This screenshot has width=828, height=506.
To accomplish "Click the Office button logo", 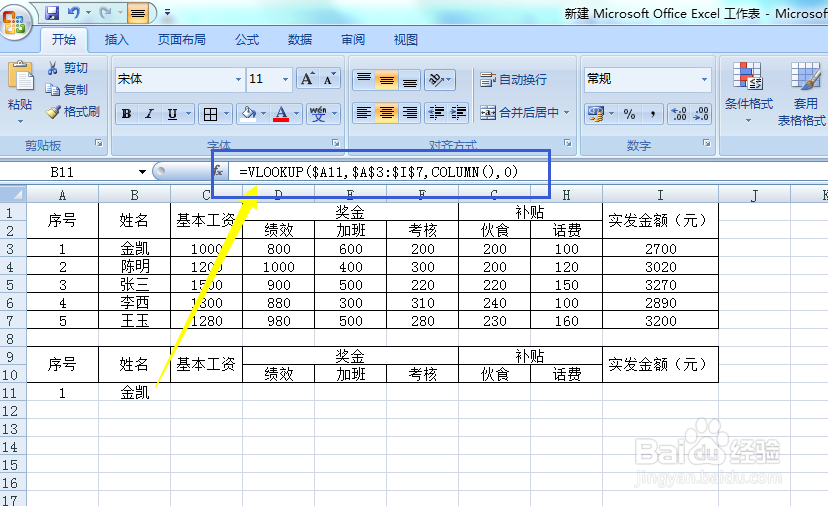I will pos(14,22).
